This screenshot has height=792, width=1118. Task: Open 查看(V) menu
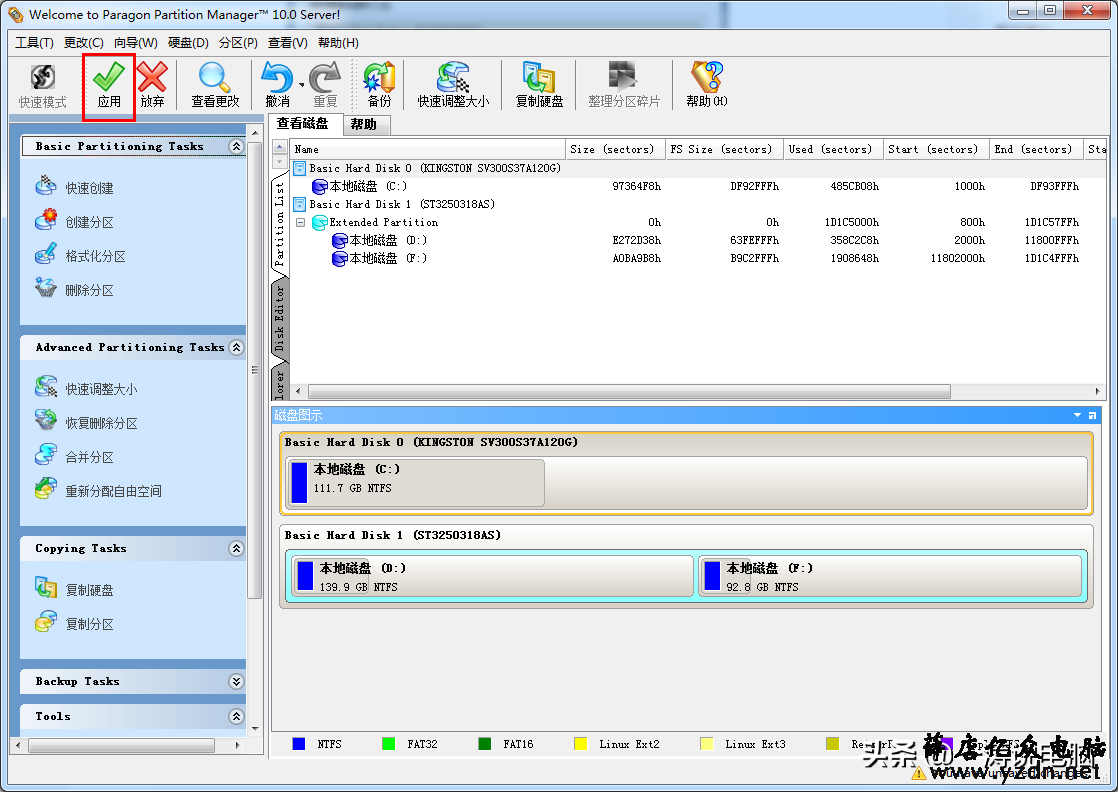[287, 43]
